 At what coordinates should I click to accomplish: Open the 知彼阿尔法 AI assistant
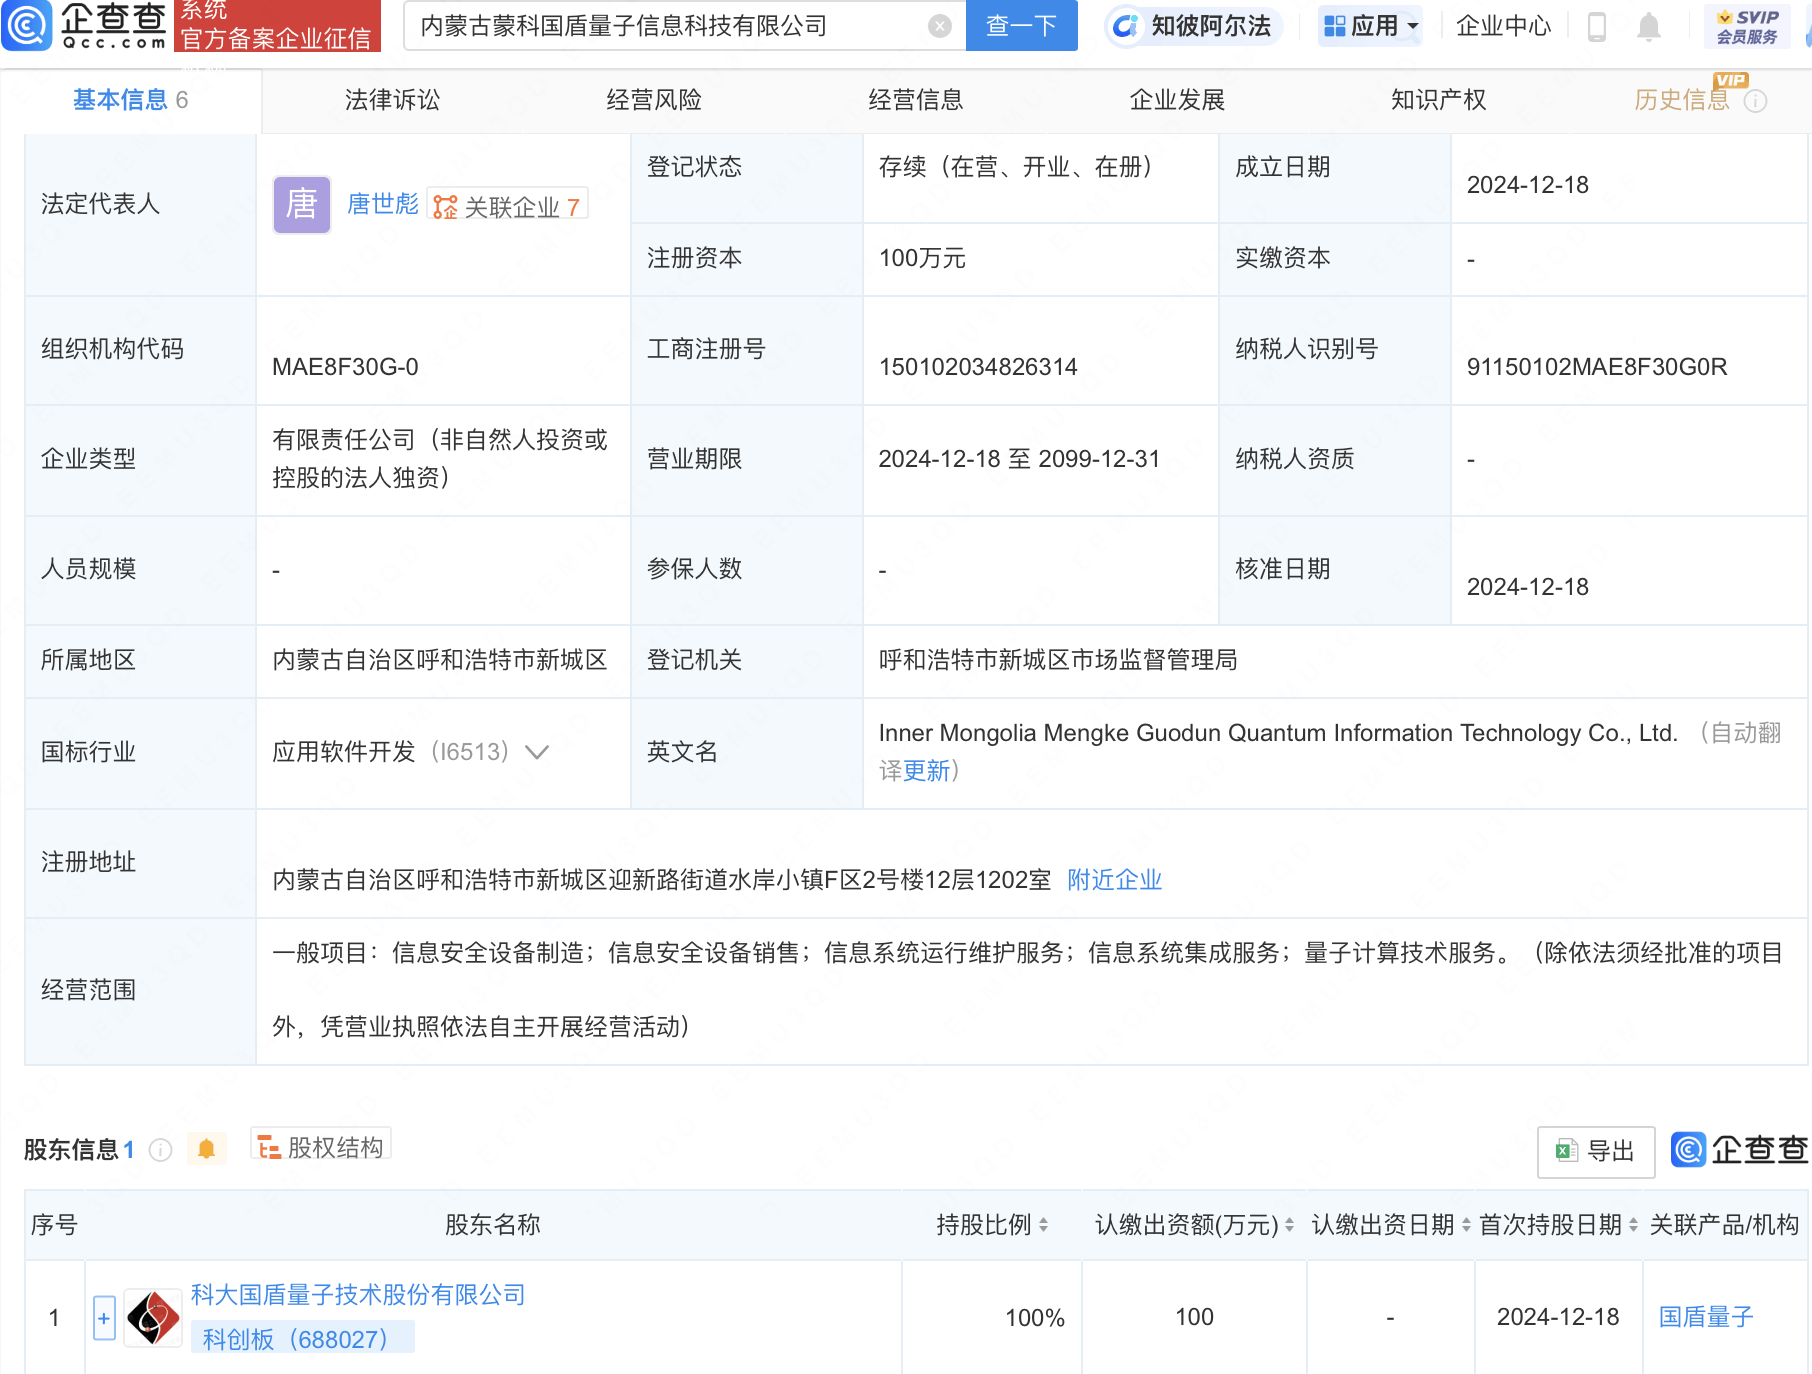pos(1193,26)
